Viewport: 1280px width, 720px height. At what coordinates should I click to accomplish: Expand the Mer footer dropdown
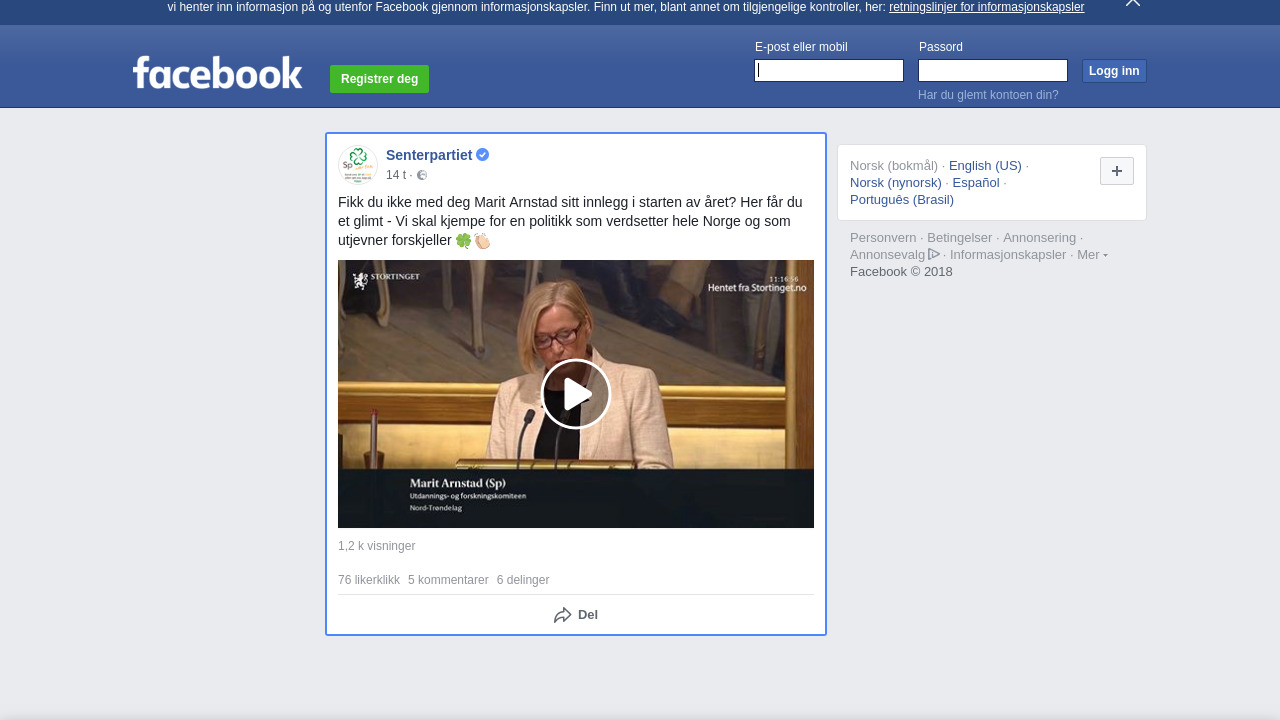coord(1092,255)
